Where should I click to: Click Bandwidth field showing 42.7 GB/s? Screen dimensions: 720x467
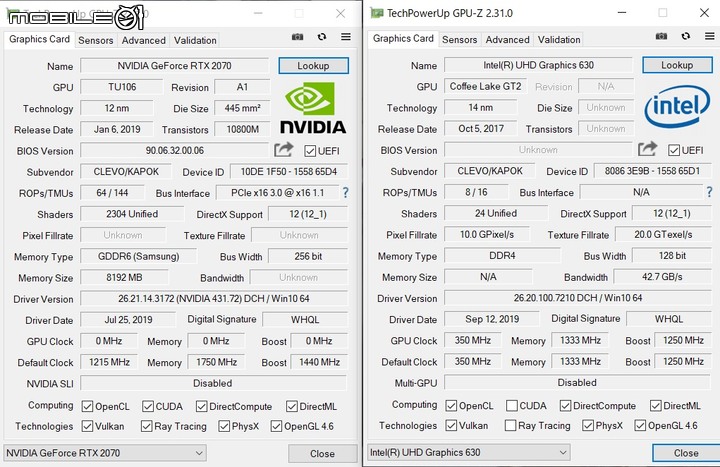coord(663,276)
